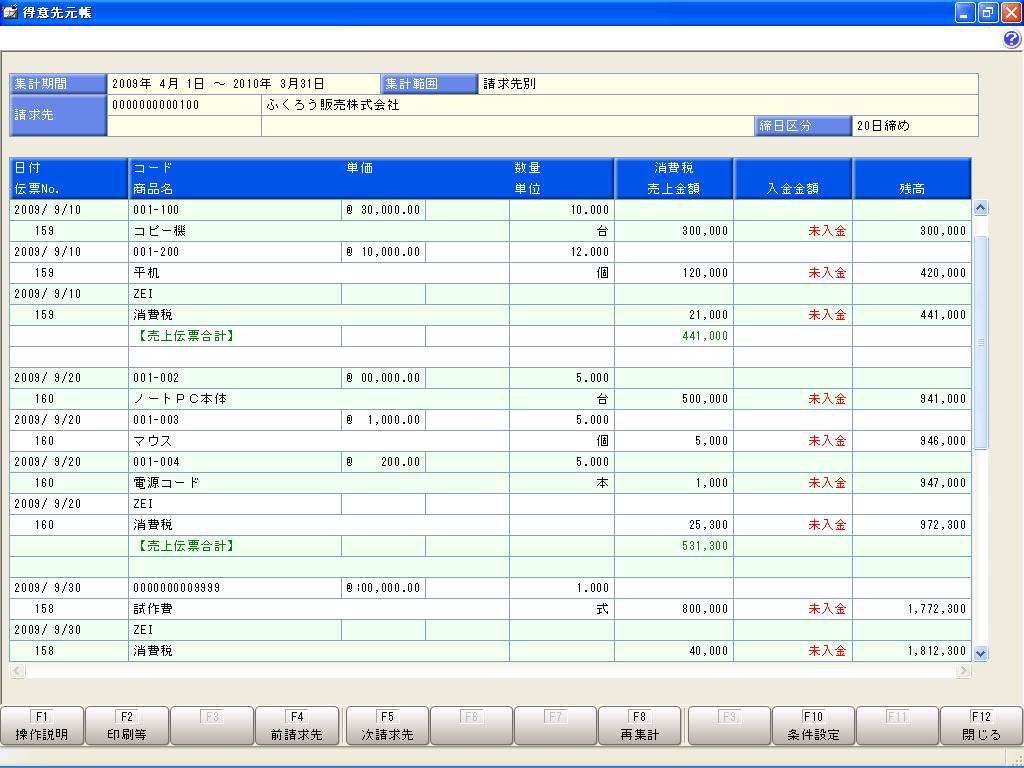
Task: Click 締日区分 label
Action: coord(803,125)
